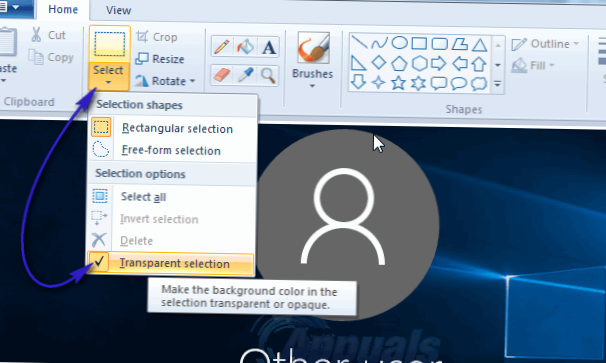Select the Magnifier tool
606x363 pixels.
[269, 75]
